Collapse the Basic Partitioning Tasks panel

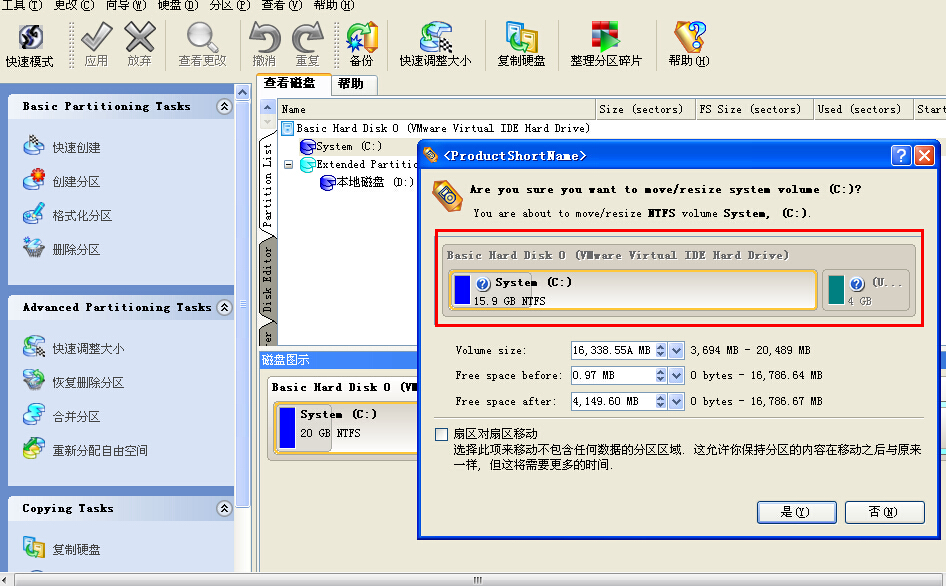pyautogui.click(x=224, y=107)
